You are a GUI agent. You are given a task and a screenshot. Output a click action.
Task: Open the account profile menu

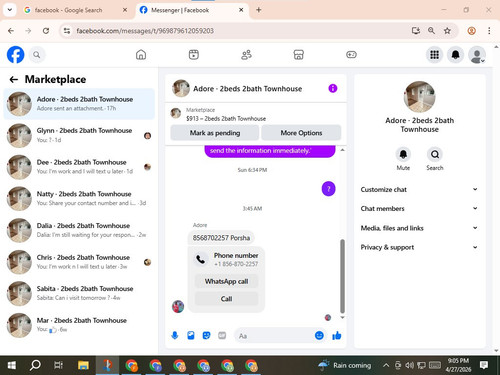pos(477,55)
